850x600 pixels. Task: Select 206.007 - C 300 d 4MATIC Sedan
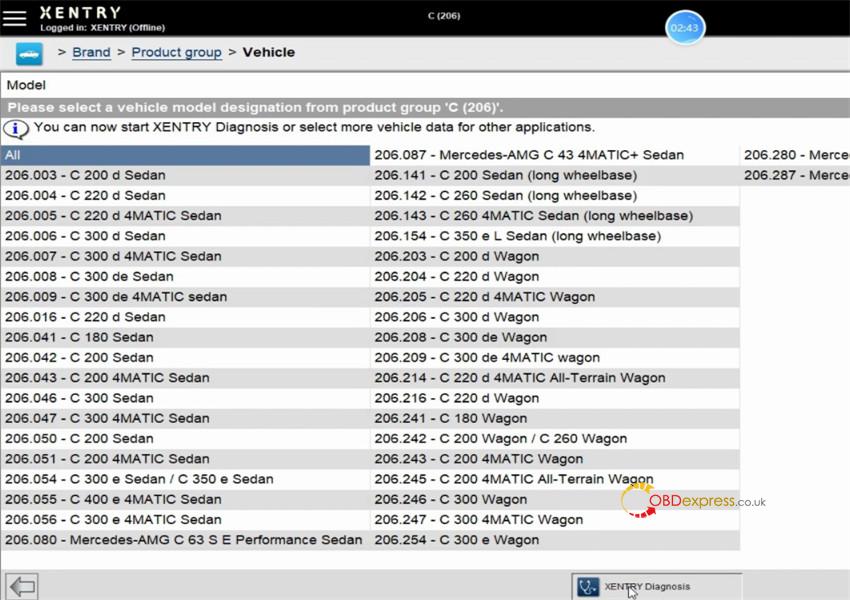185,256
